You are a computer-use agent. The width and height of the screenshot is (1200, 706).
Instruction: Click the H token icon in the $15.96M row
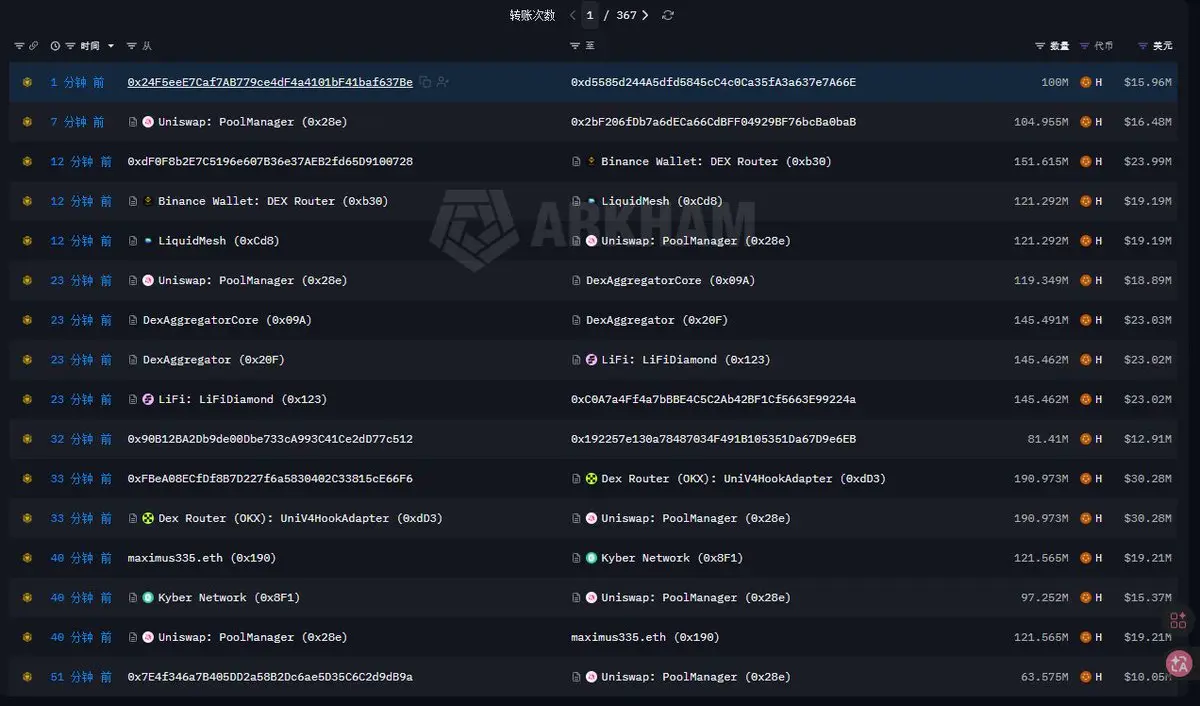click(1085, 82)
